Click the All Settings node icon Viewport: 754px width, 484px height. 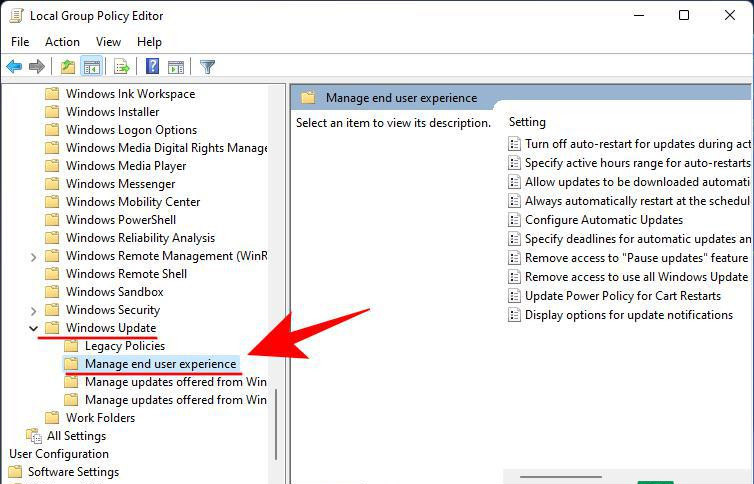coord(34,436)
